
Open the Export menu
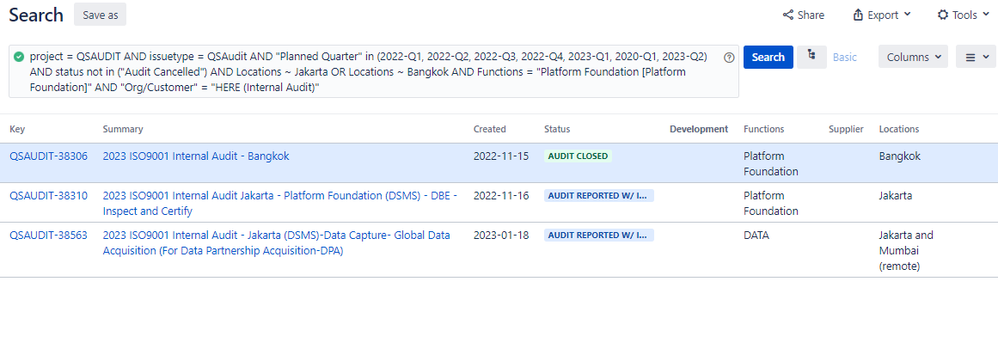[x=882, y=15]
